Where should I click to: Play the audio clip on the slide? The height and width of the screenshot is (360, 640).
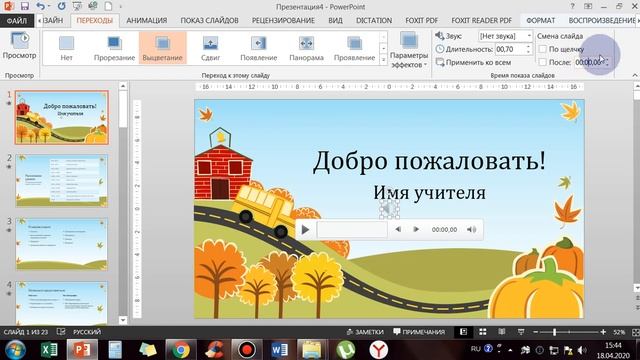[305, 229]
